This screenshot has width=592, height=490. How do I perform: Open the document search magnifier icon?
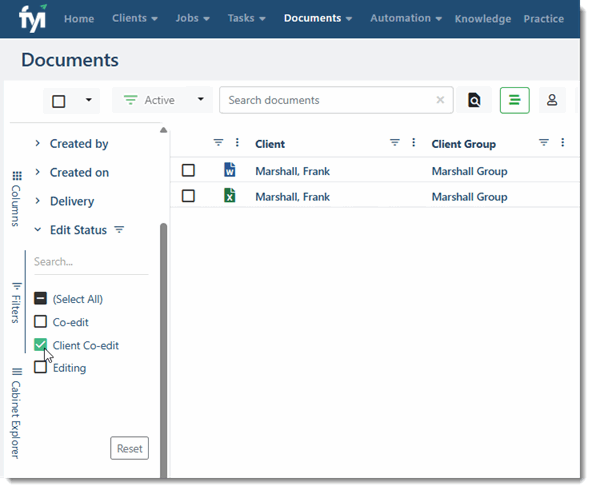click(x=474, y=100)
